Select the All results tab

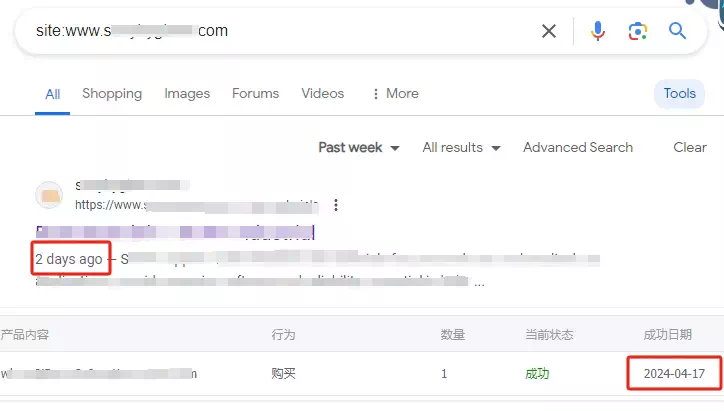(53, 94)
